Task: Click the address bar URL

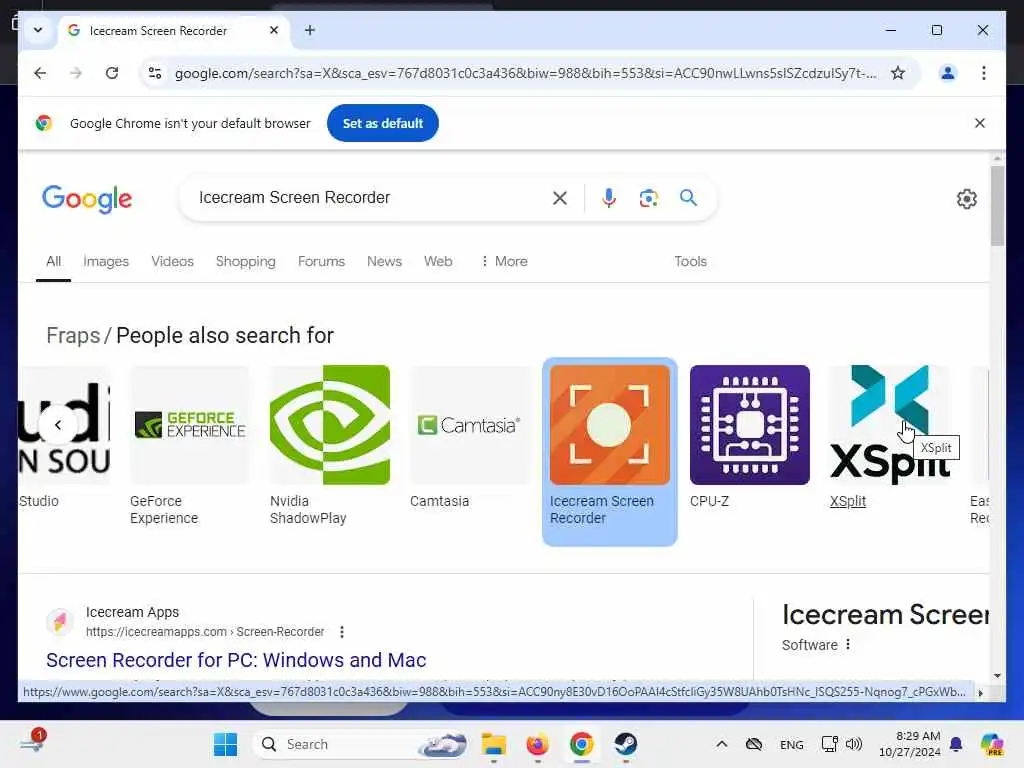Action: [525, 73]
